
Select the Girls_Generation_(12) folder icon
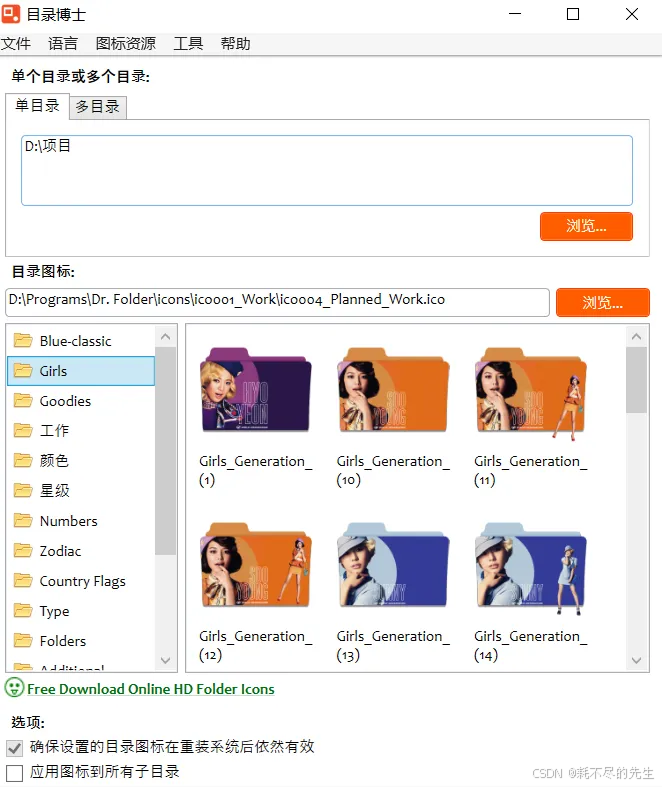point(255,565)
